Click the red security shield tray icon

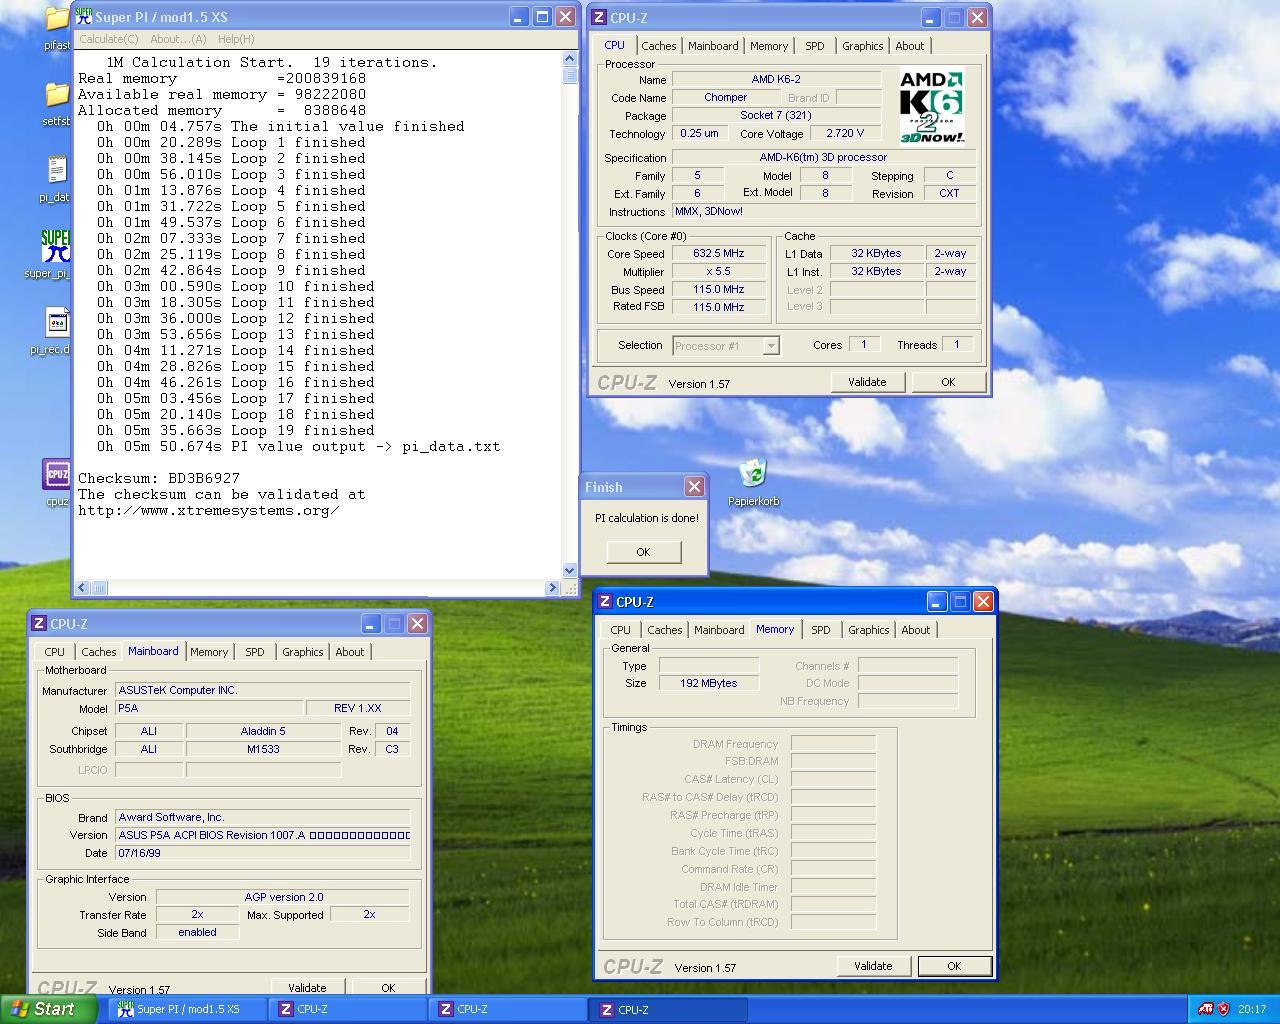(1223, 1009)
